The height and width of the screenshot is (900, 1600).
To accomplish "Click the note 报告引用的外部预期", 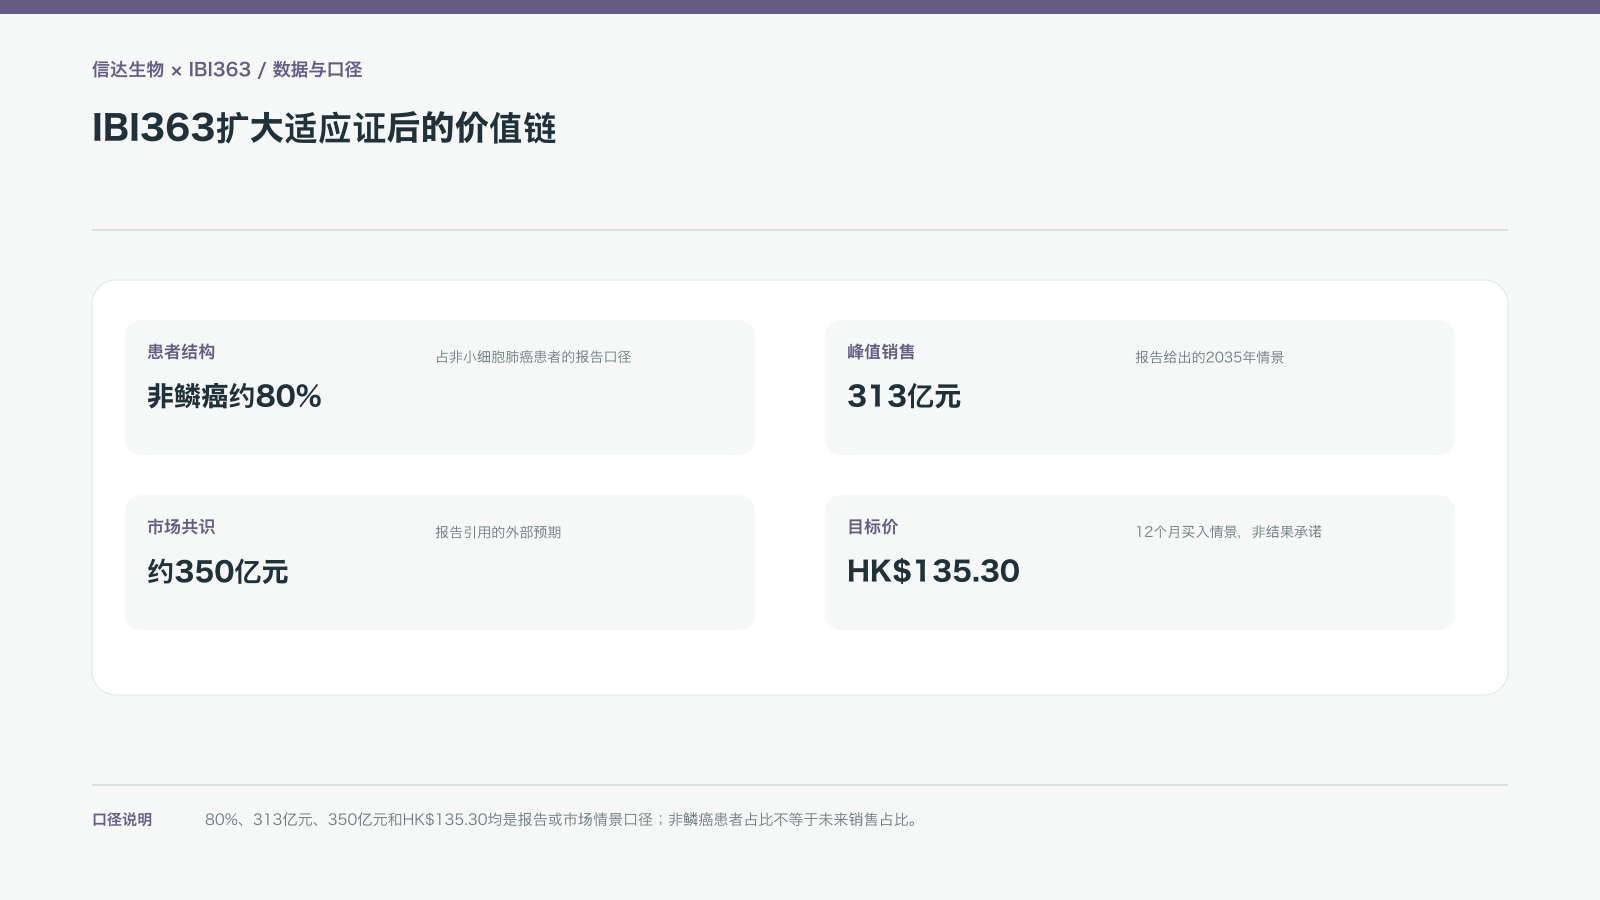I will [x=498, y=532].
